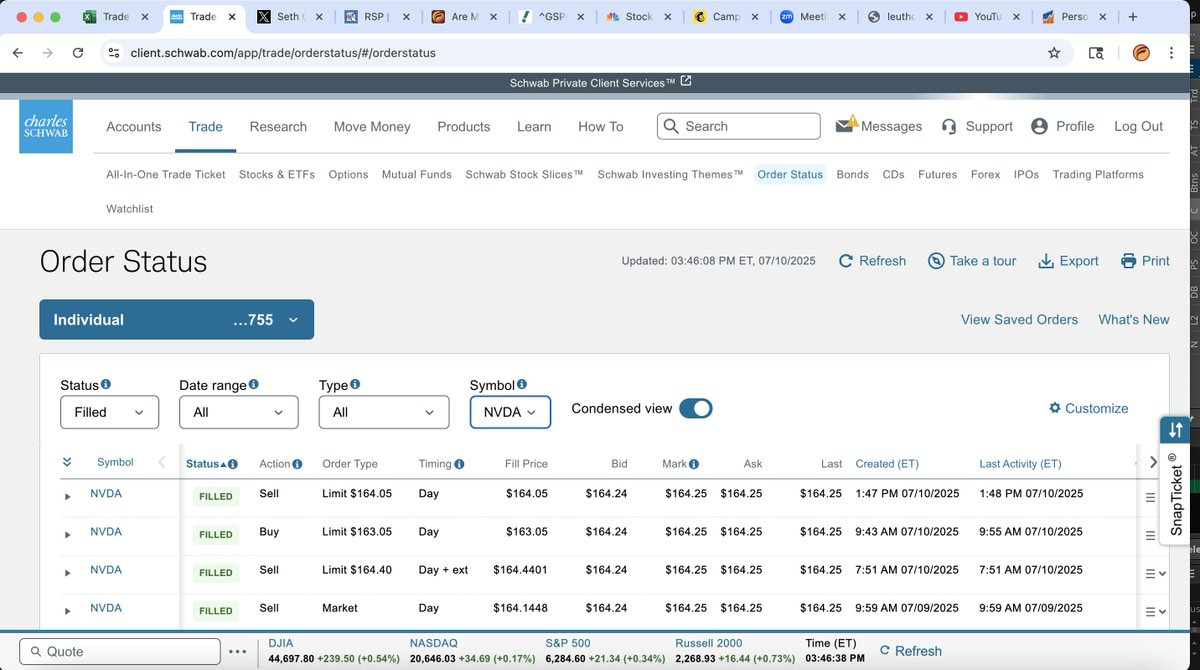
Task: Click the Status filter info icon
Action: pos(106,384)
